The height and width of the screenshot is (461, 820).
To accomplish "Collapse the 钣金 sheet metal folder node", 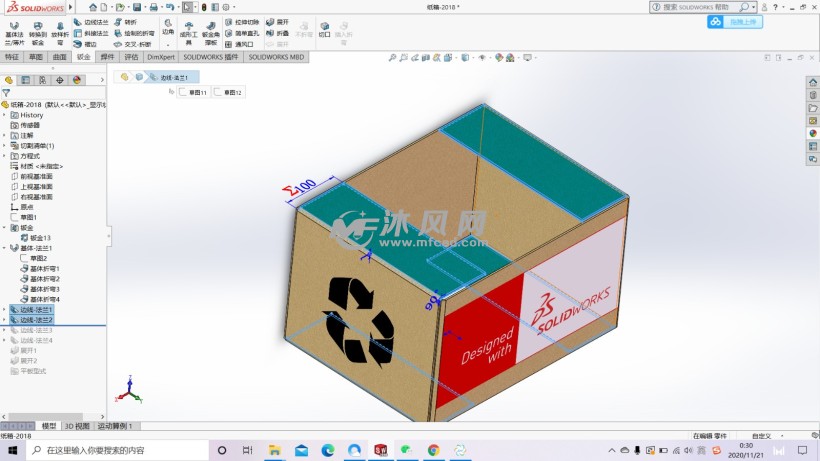I will click(5, 227).
